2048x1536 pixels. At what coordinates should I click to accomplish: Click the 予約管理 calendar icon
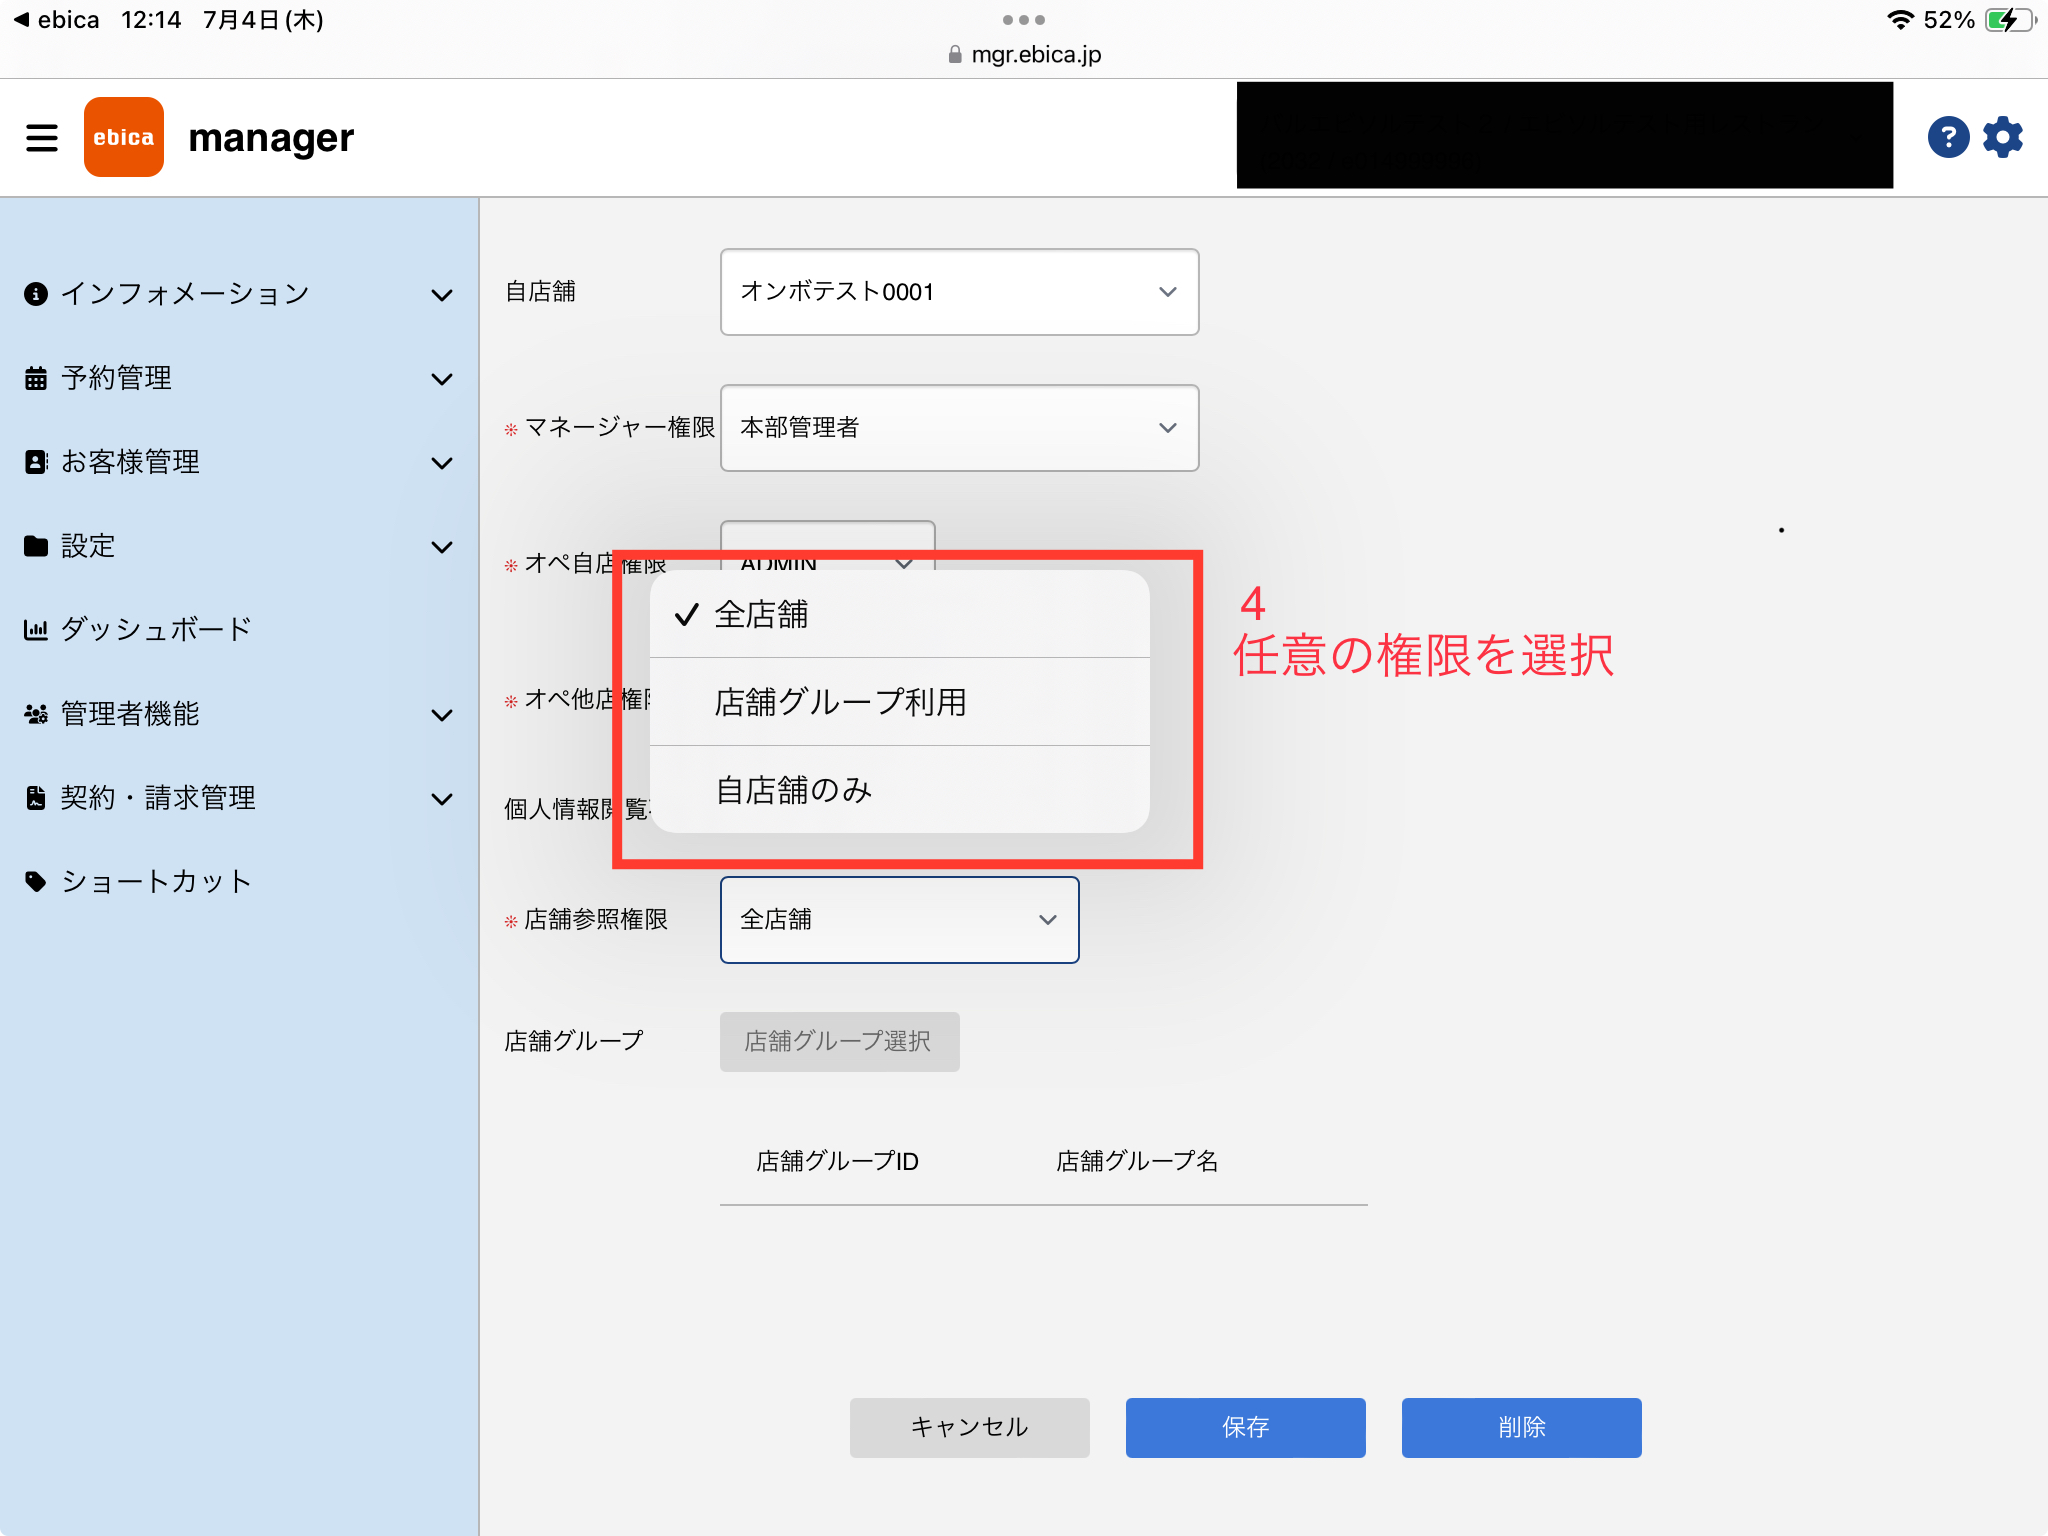tap(36, 378)
